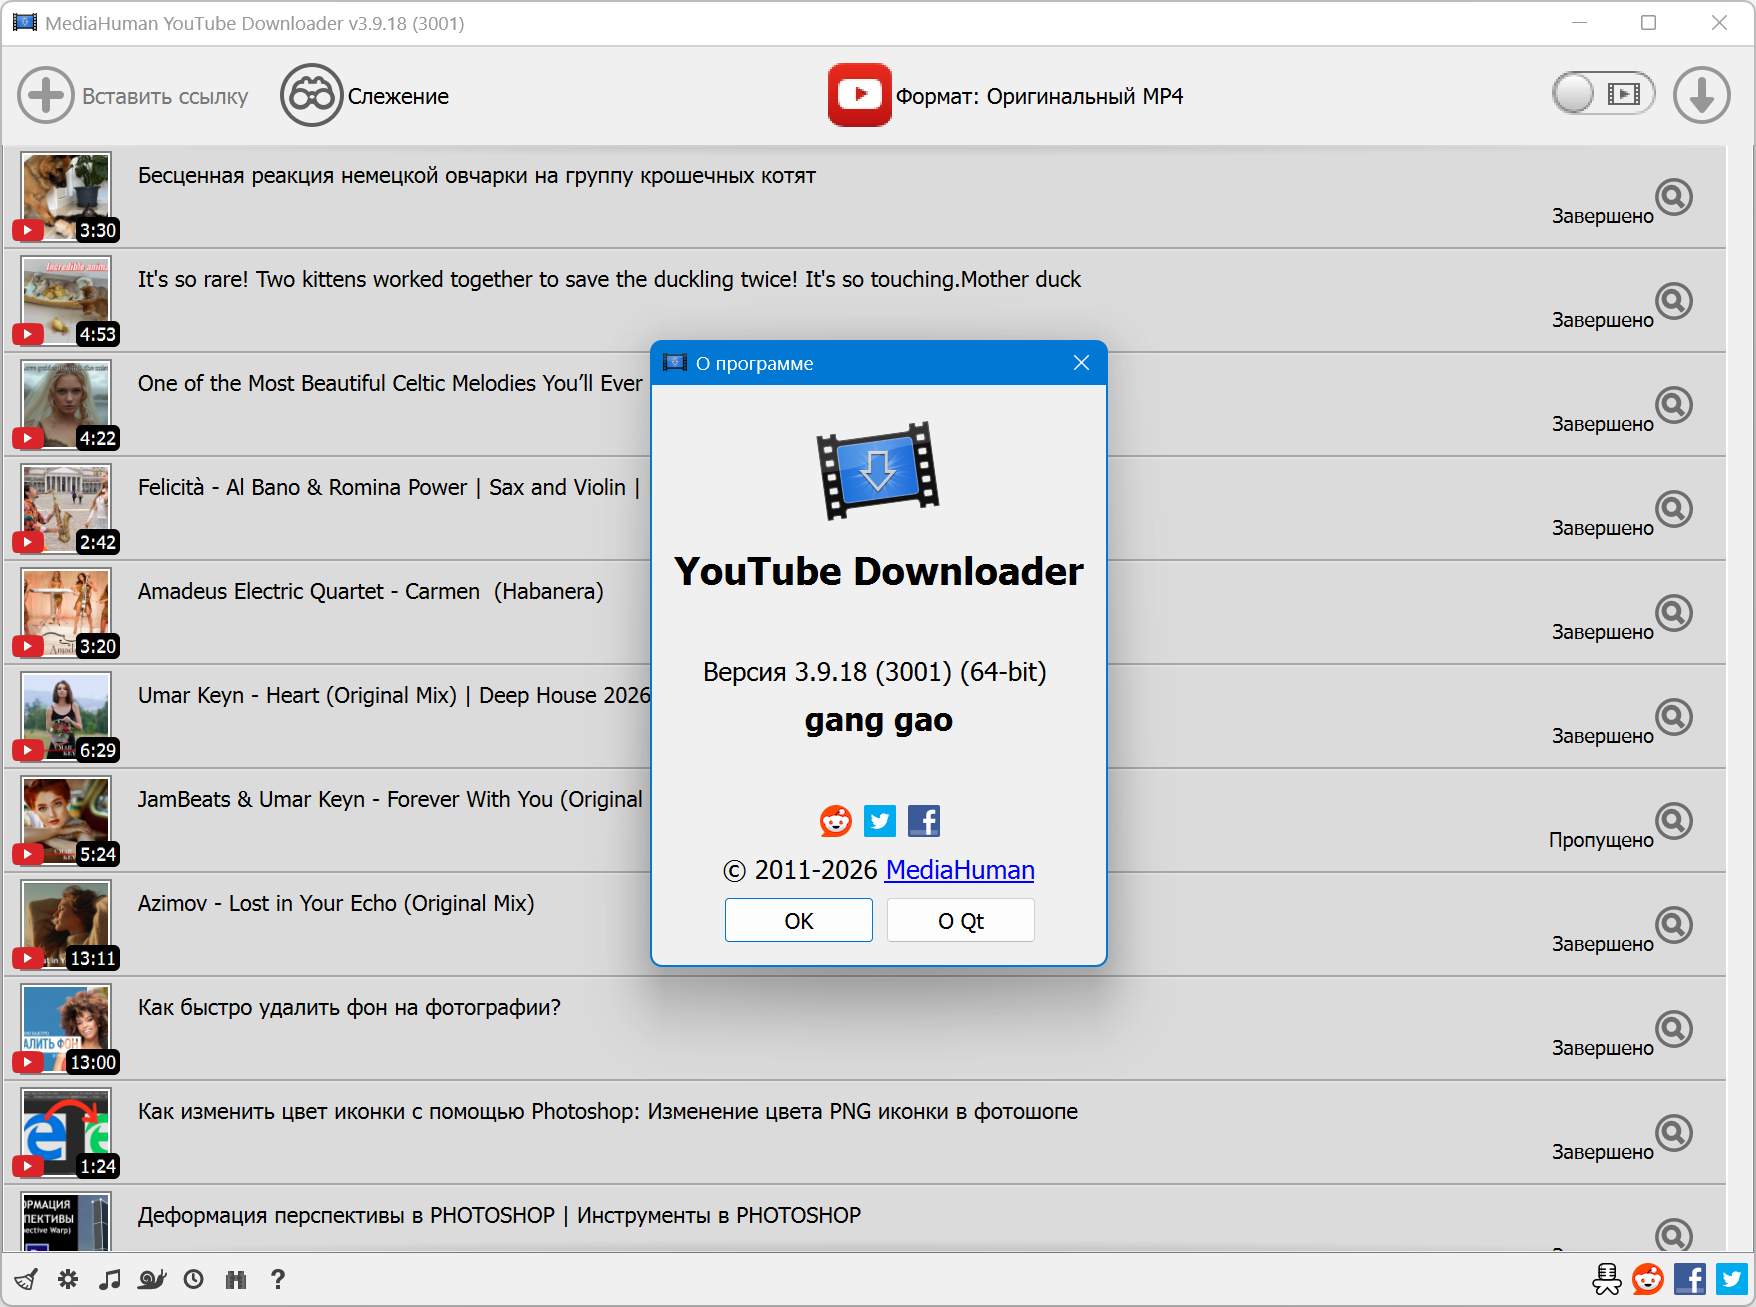This screenshot has width=1756, height=1307.
Task: Click locate icon for Azimov Lost in Your Echo
Action: 1673,925
